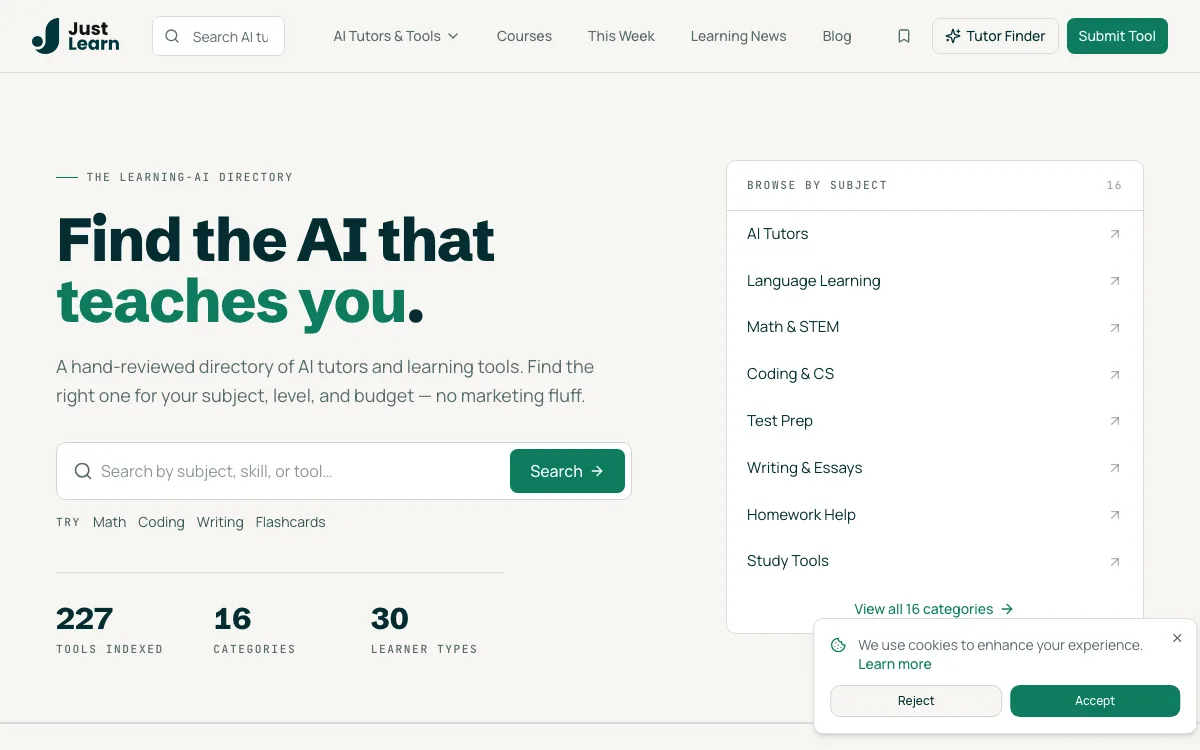Viewport: 1200px width, 750px height.
Task: Accept cookies in the banner
Action: (1095, 701)
